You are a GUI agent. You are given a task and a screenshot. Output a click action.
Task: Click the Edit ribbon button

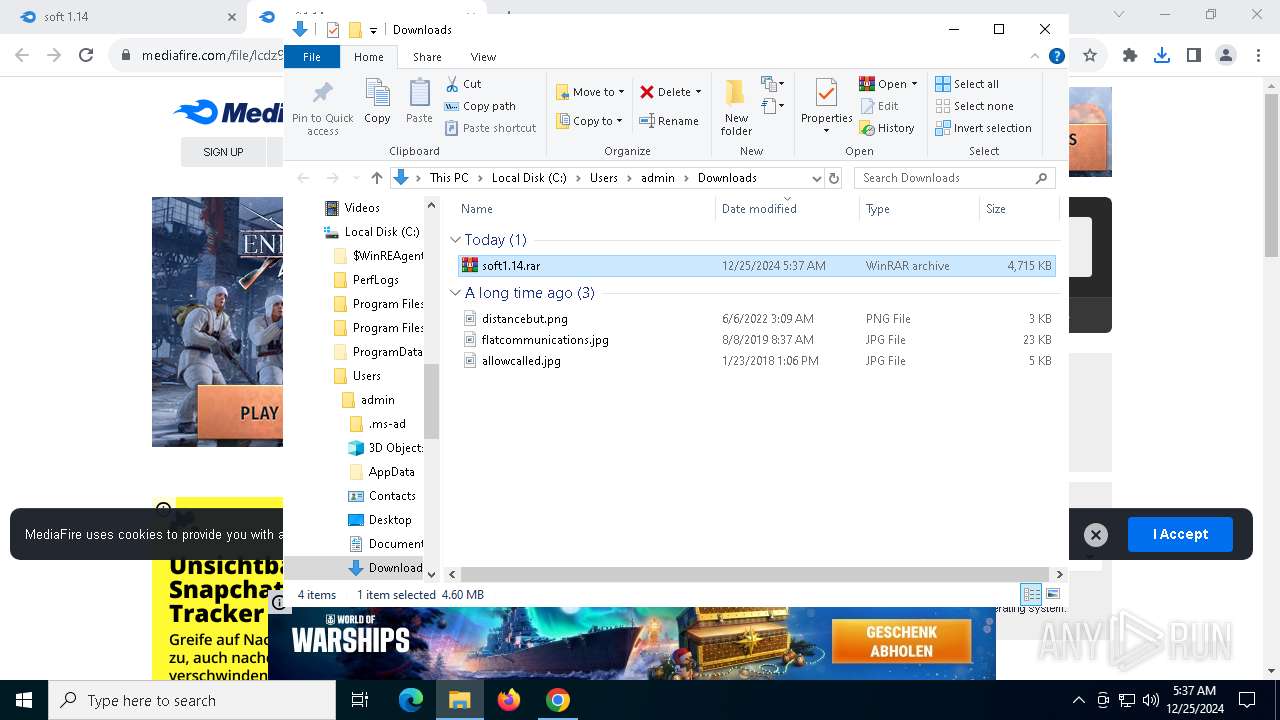(878, 106)
